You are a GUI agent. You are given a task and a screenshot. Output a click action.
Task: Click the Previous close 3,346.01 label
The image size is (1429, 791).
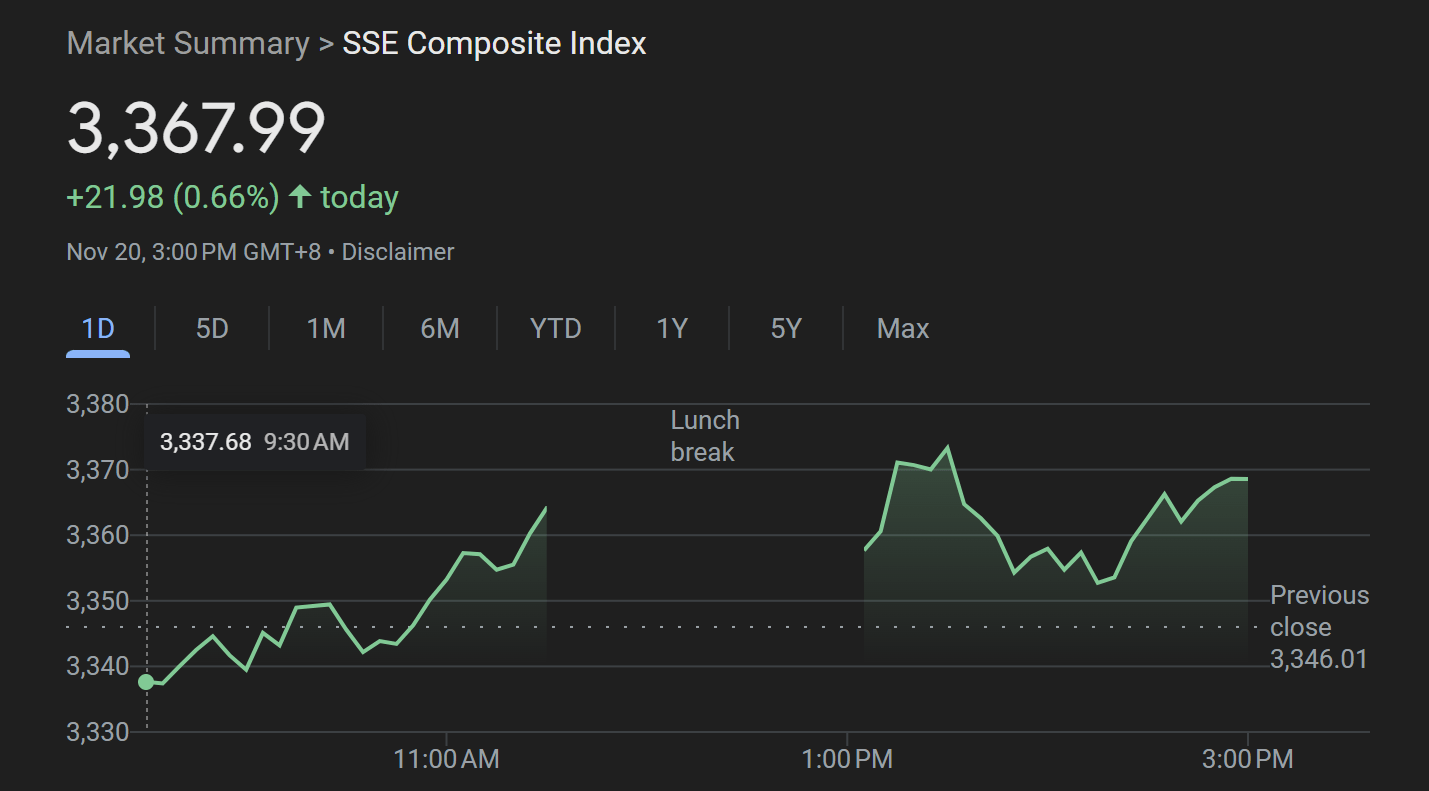[1319, 627]
